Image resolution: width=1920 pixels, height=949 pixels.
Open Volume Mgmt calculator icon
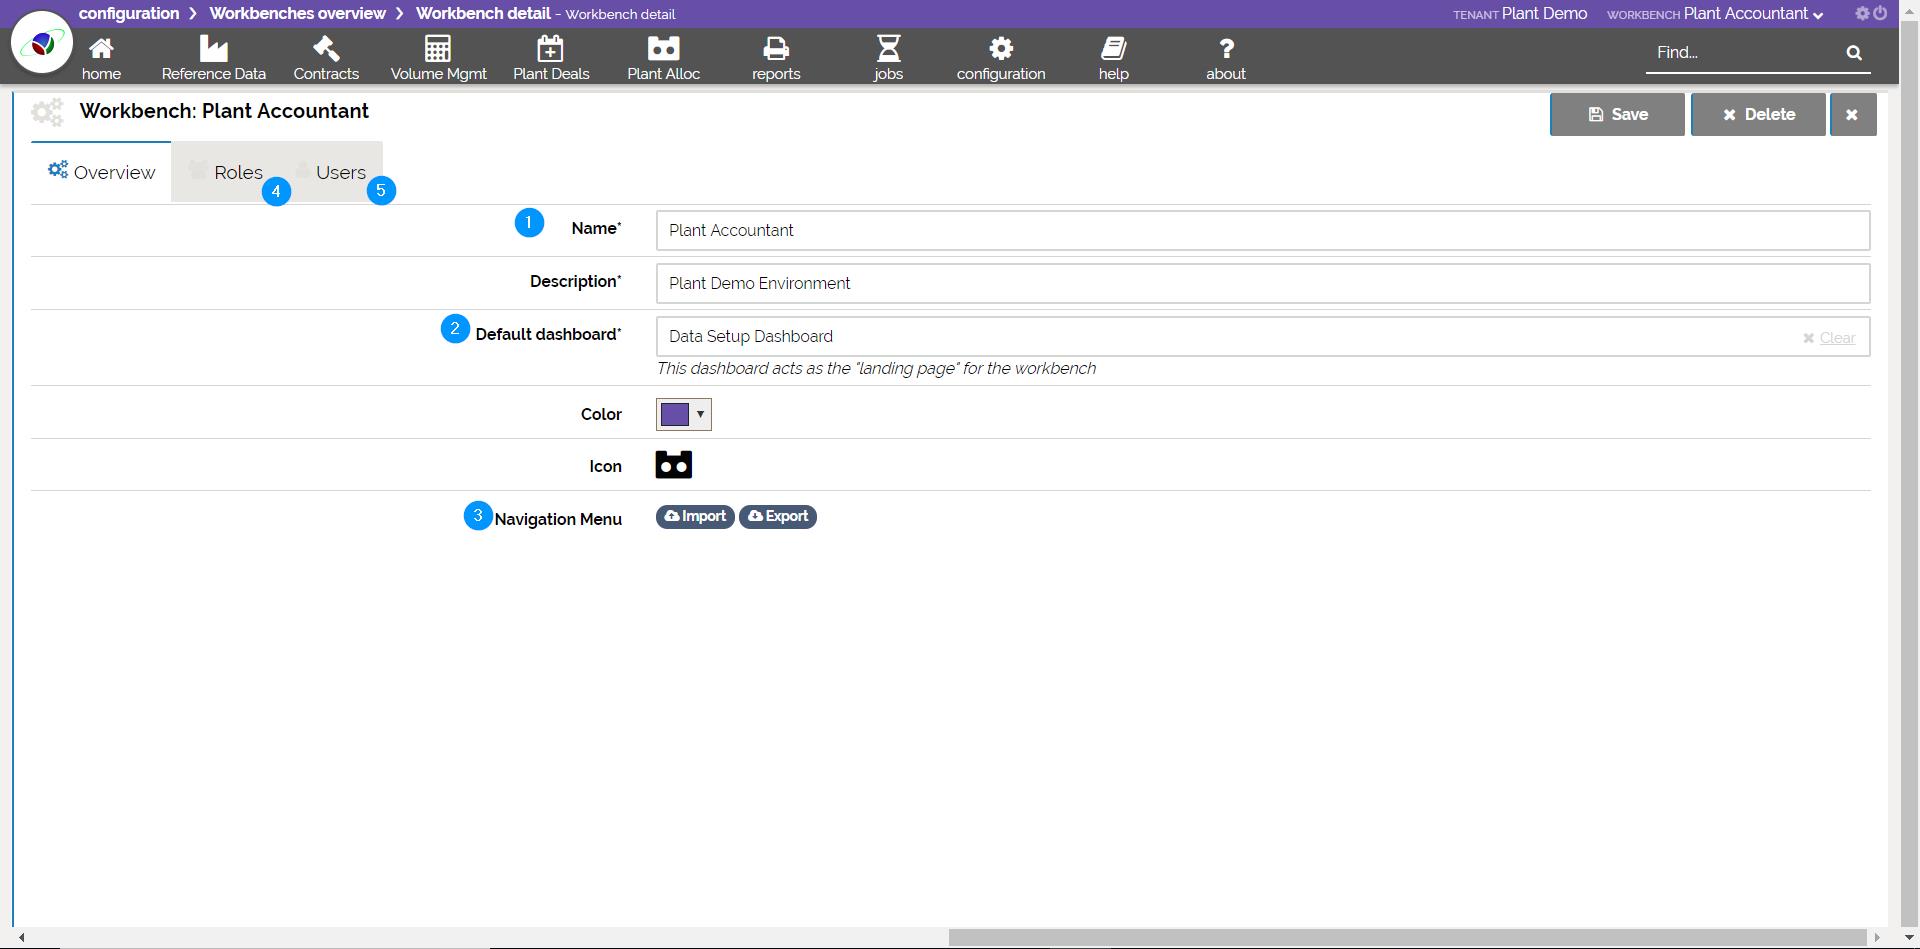coord(438,49)
